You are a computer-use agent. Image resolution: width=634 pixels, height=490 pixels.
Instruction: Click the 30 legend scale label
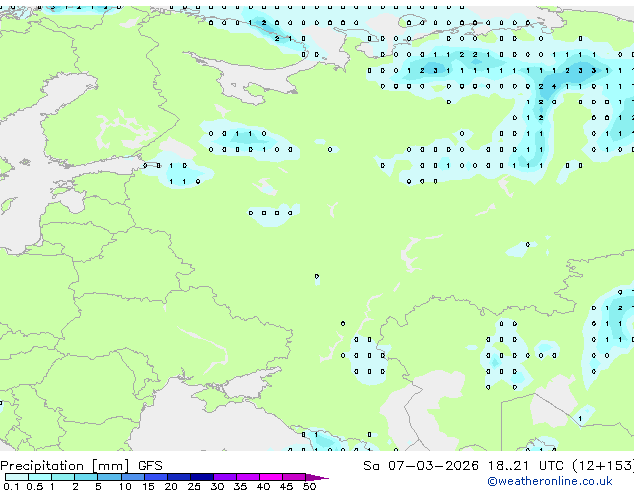[x=217, y=486]
